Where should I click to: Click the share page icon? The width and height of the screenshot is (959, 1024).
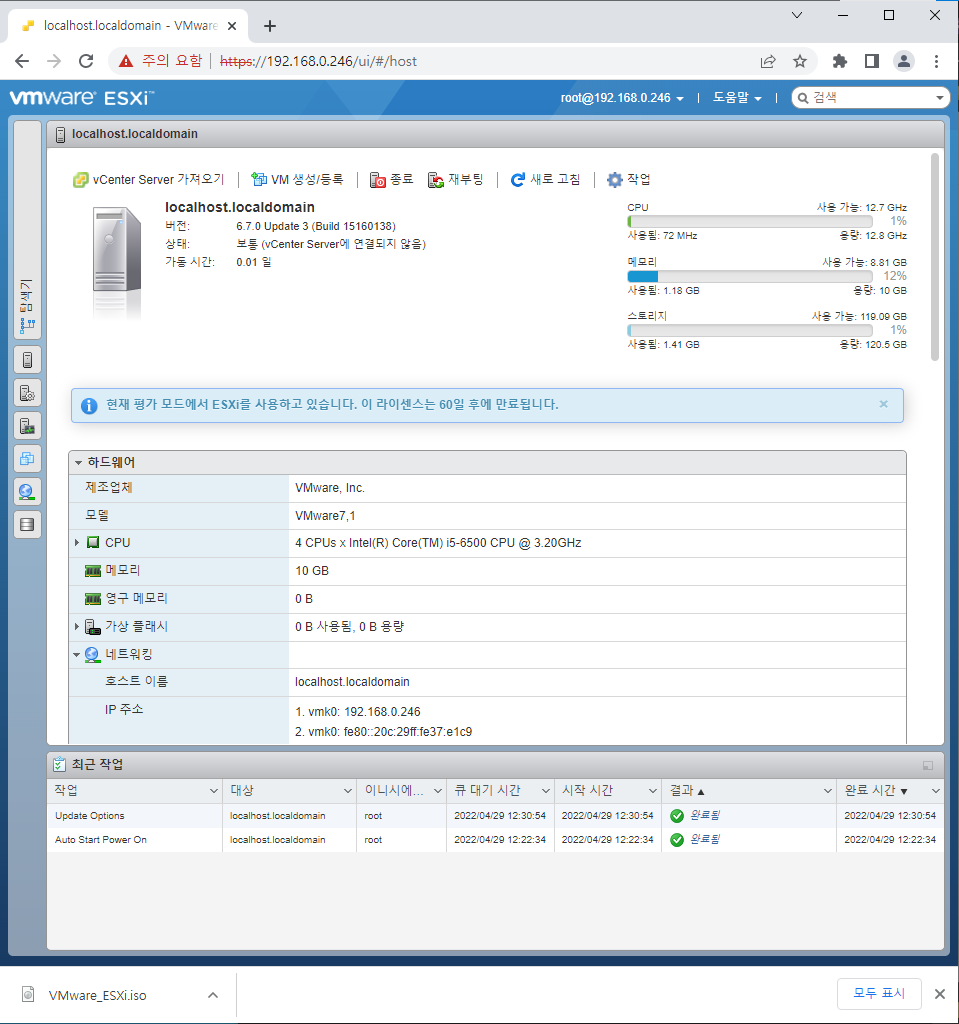click(x=768, y=61)
